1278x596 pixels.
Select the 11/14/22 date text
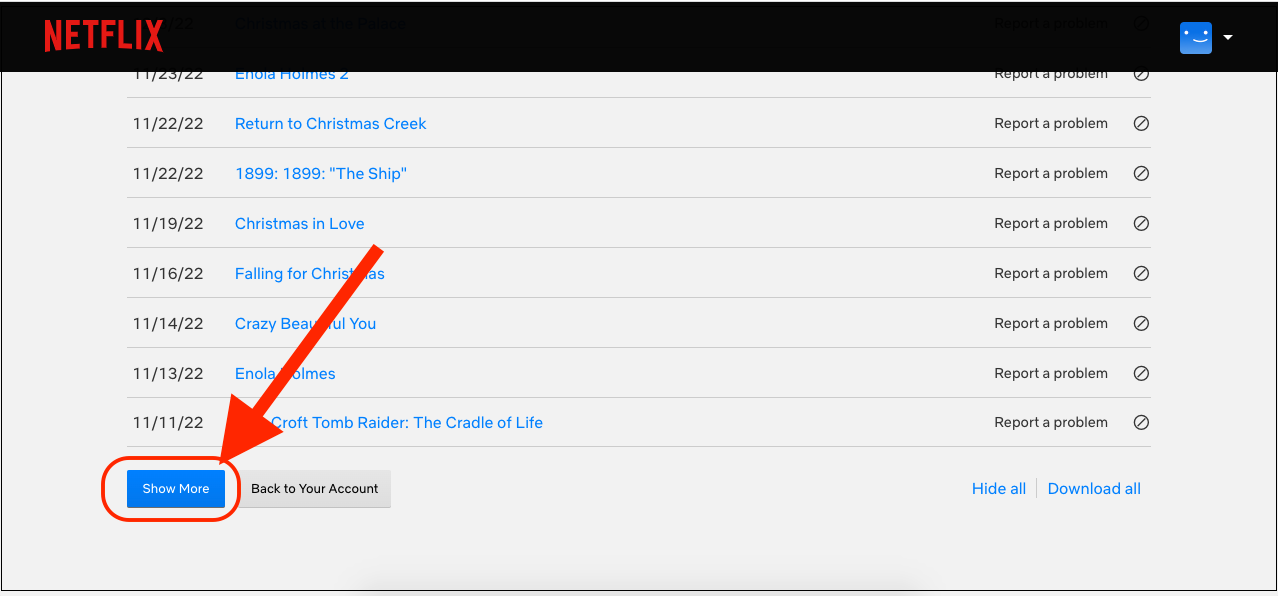click(168, 324)
